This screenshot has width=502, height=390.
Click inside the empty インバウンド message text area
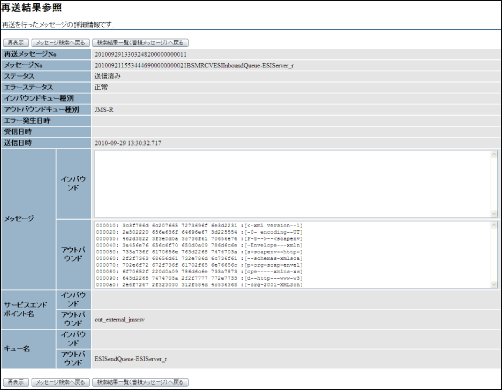pyautogui.click(x=292, y=184)
